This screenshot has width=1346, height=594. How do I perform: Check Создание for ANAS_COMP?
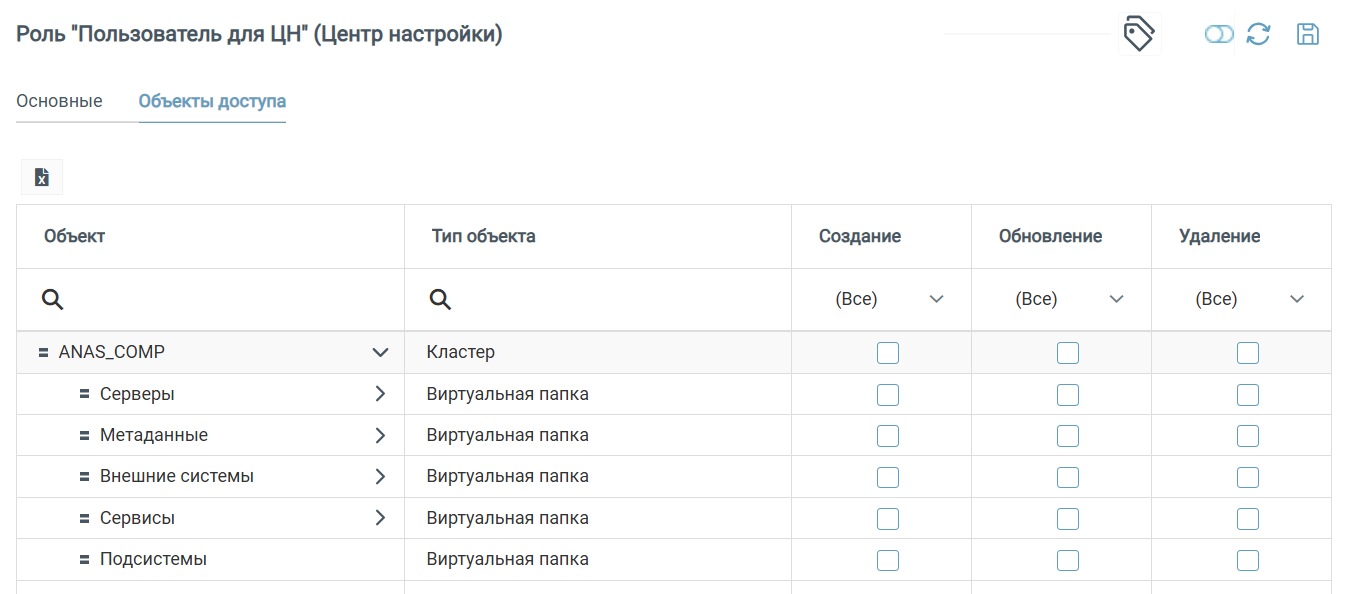887,352
